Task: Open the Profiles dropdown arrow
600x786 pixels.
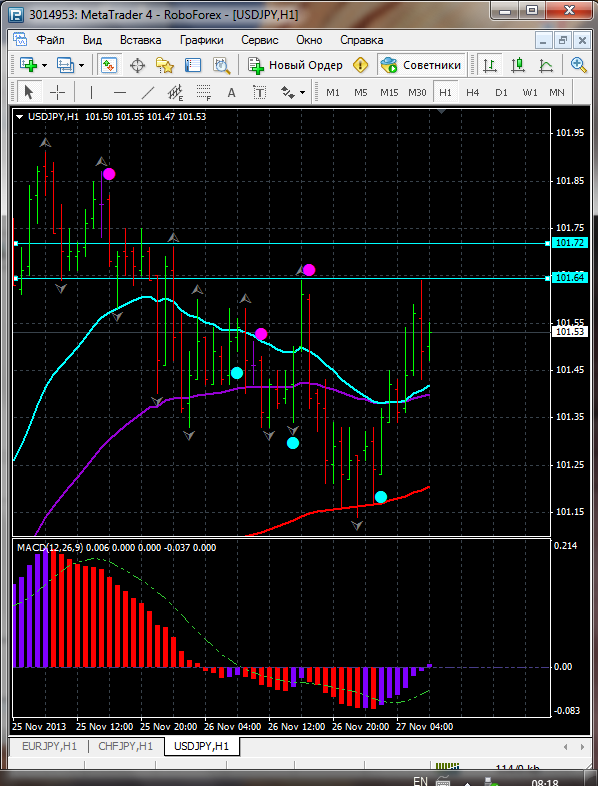Action: coord(81,65)
